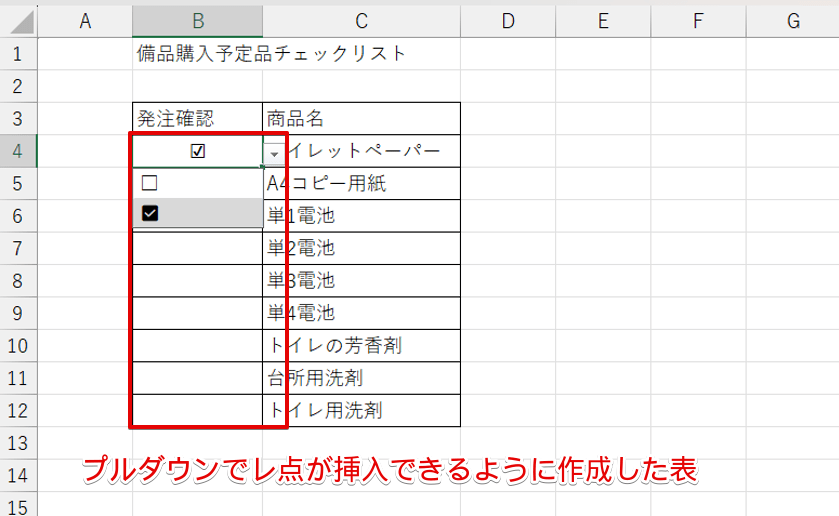Viewport: 839px width, 516px height.
Task: Select the トイレ用洗剤 cell
Action: 361,411
